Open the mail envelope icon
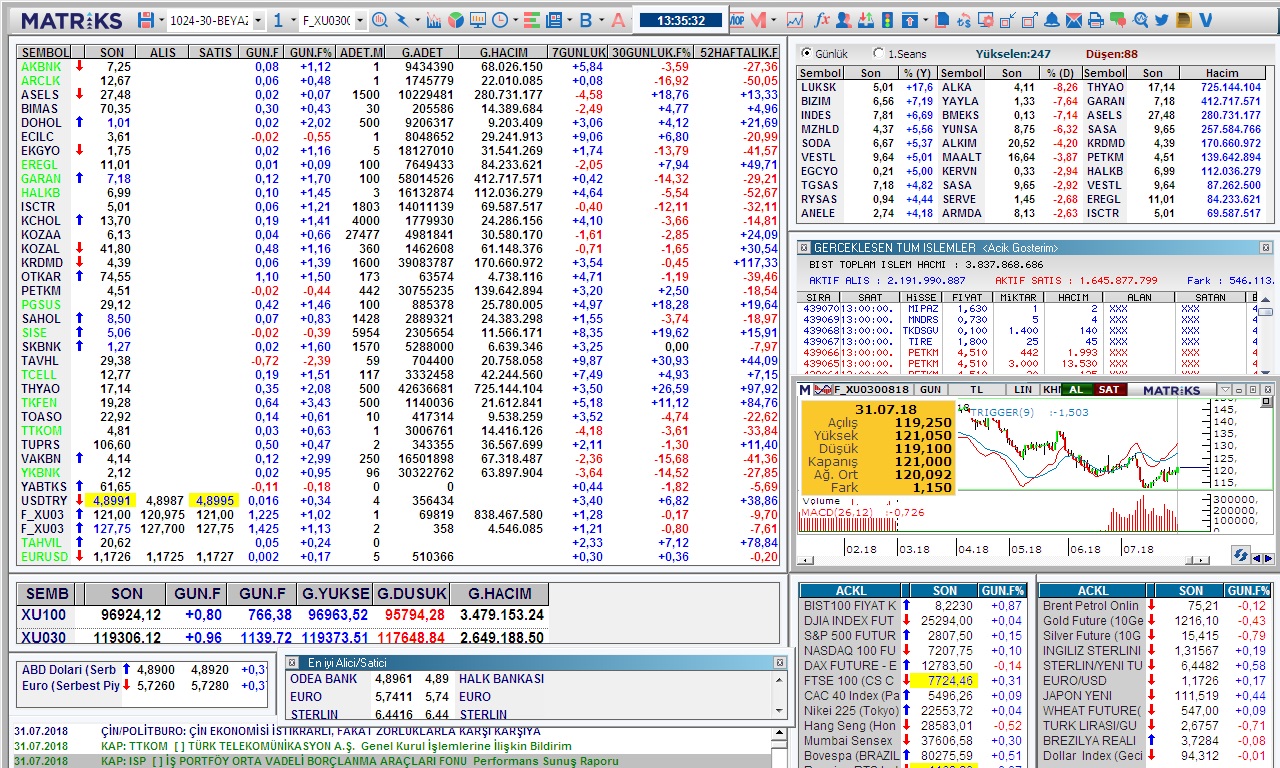The width and height of the screenshot is (1280, 768). point(1073,20)
